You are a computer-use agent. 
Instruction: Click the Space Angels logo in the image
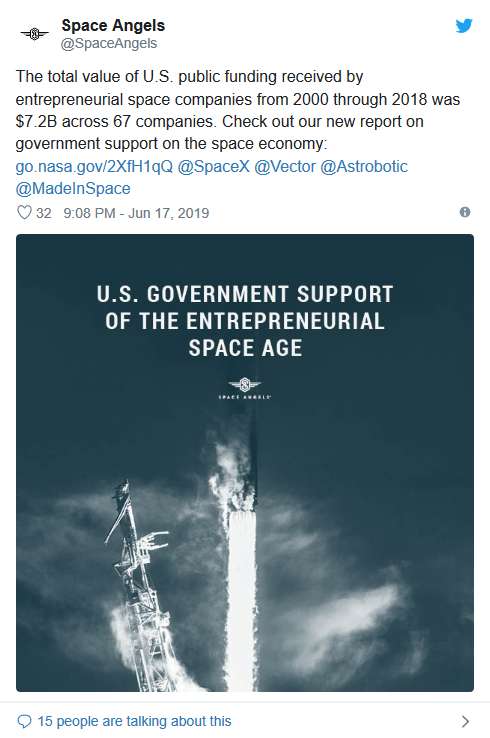(245, 388)
